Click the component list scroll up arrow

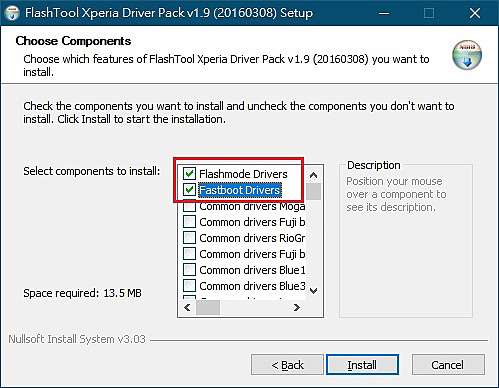(313, 175)
